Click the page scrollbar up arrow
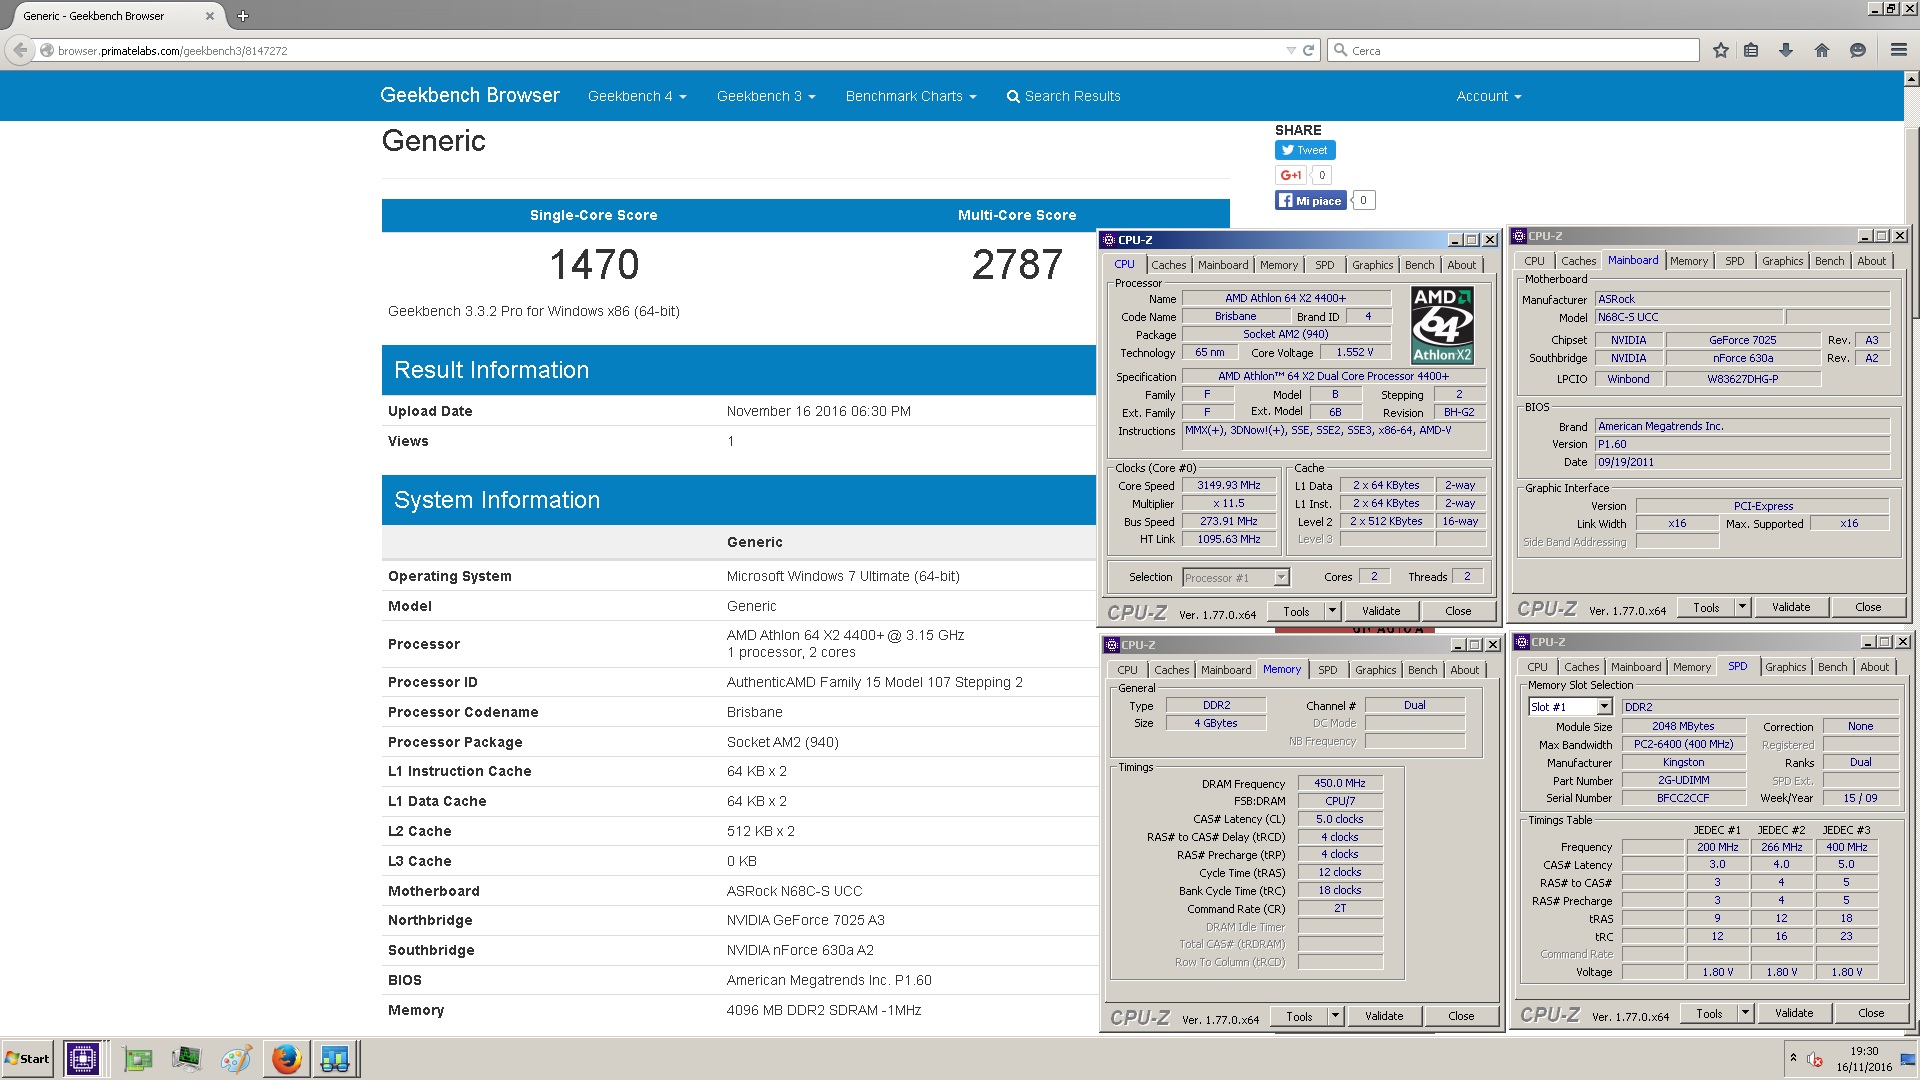This screenshot has height=1080, width=1920. (1911, 78)
